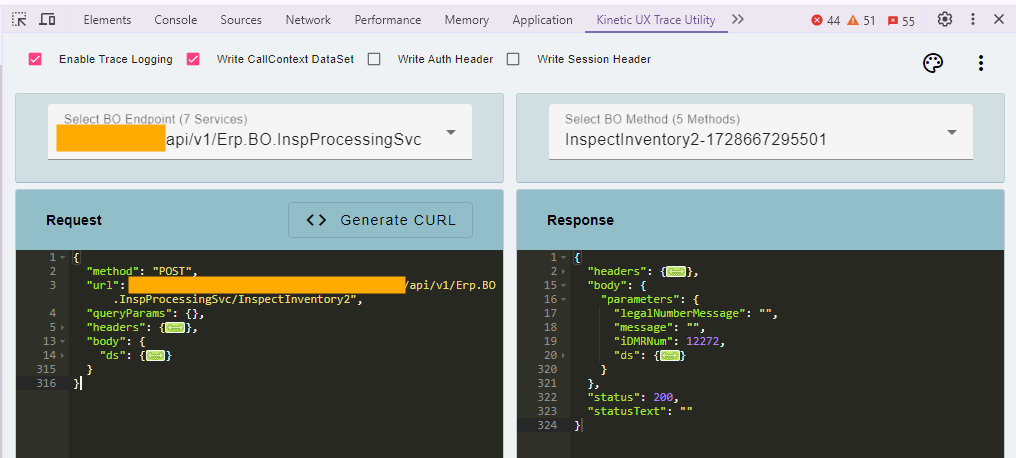The width and height of the screenshot is (1016, 458).
Task: Click the inspect element picker icon
Action: pyautogui.click(x=19, y=20)
